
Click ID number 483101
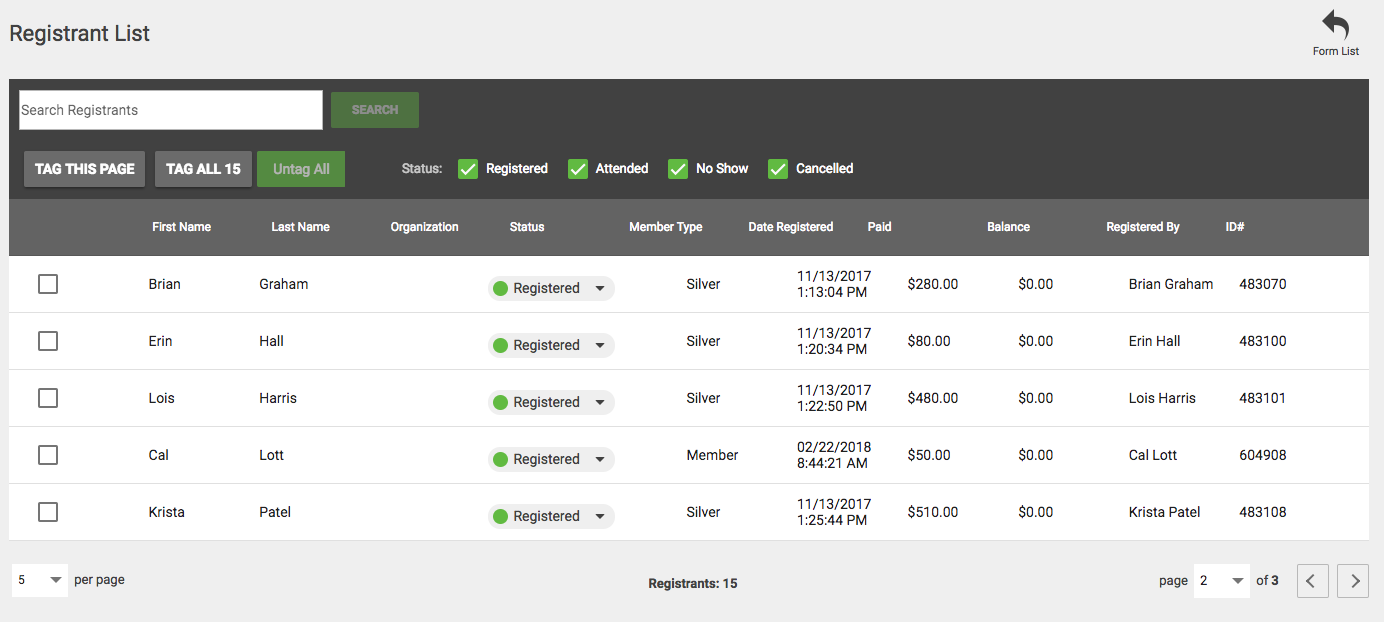1263,398
